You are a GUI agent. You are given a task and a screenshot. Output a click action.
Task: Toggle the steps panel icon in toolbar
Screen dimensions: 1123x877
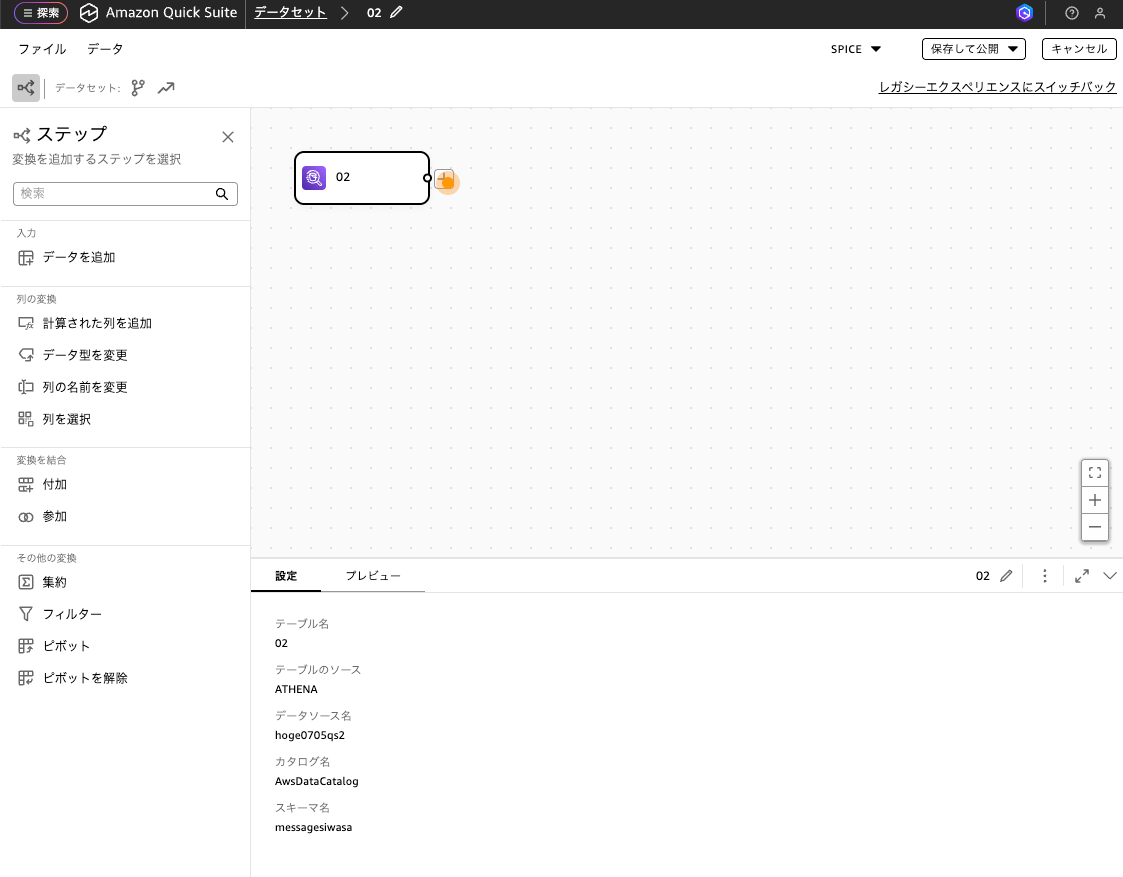point(26,88)
